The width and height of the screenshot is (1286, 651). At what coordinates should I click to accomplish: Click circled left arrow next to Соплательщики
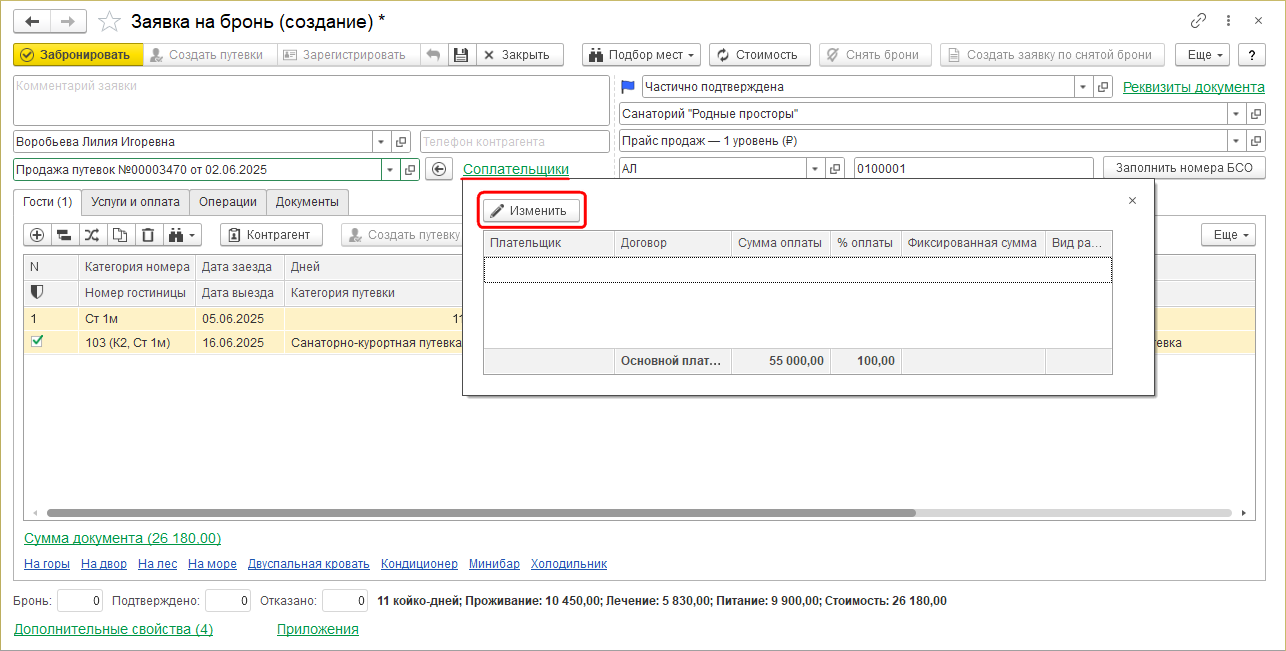tap(440, 169)
